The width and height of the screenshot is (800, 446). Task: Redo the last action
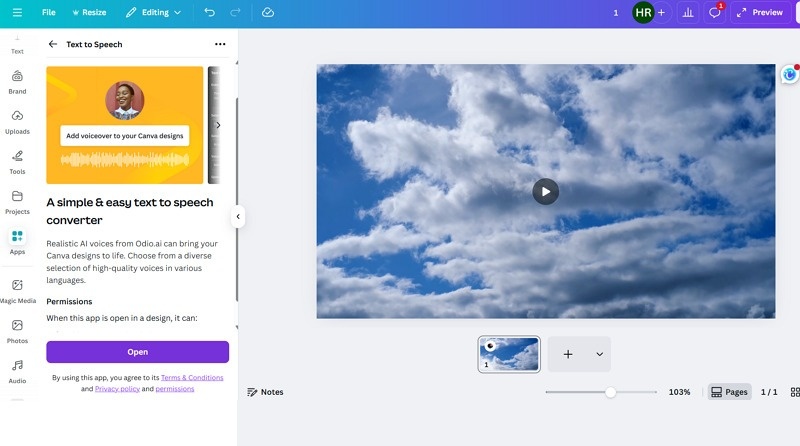click(235, 12)
